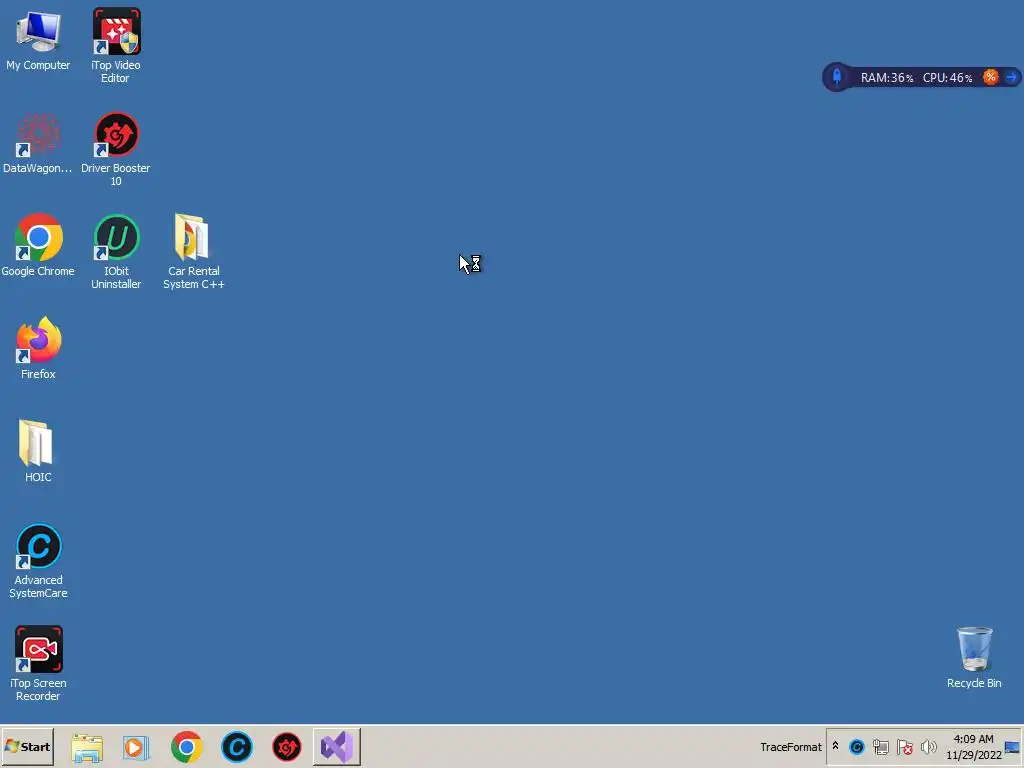
Task: Select Advanced SystemCare desktop shortcut
Action: tap(39, 562)
